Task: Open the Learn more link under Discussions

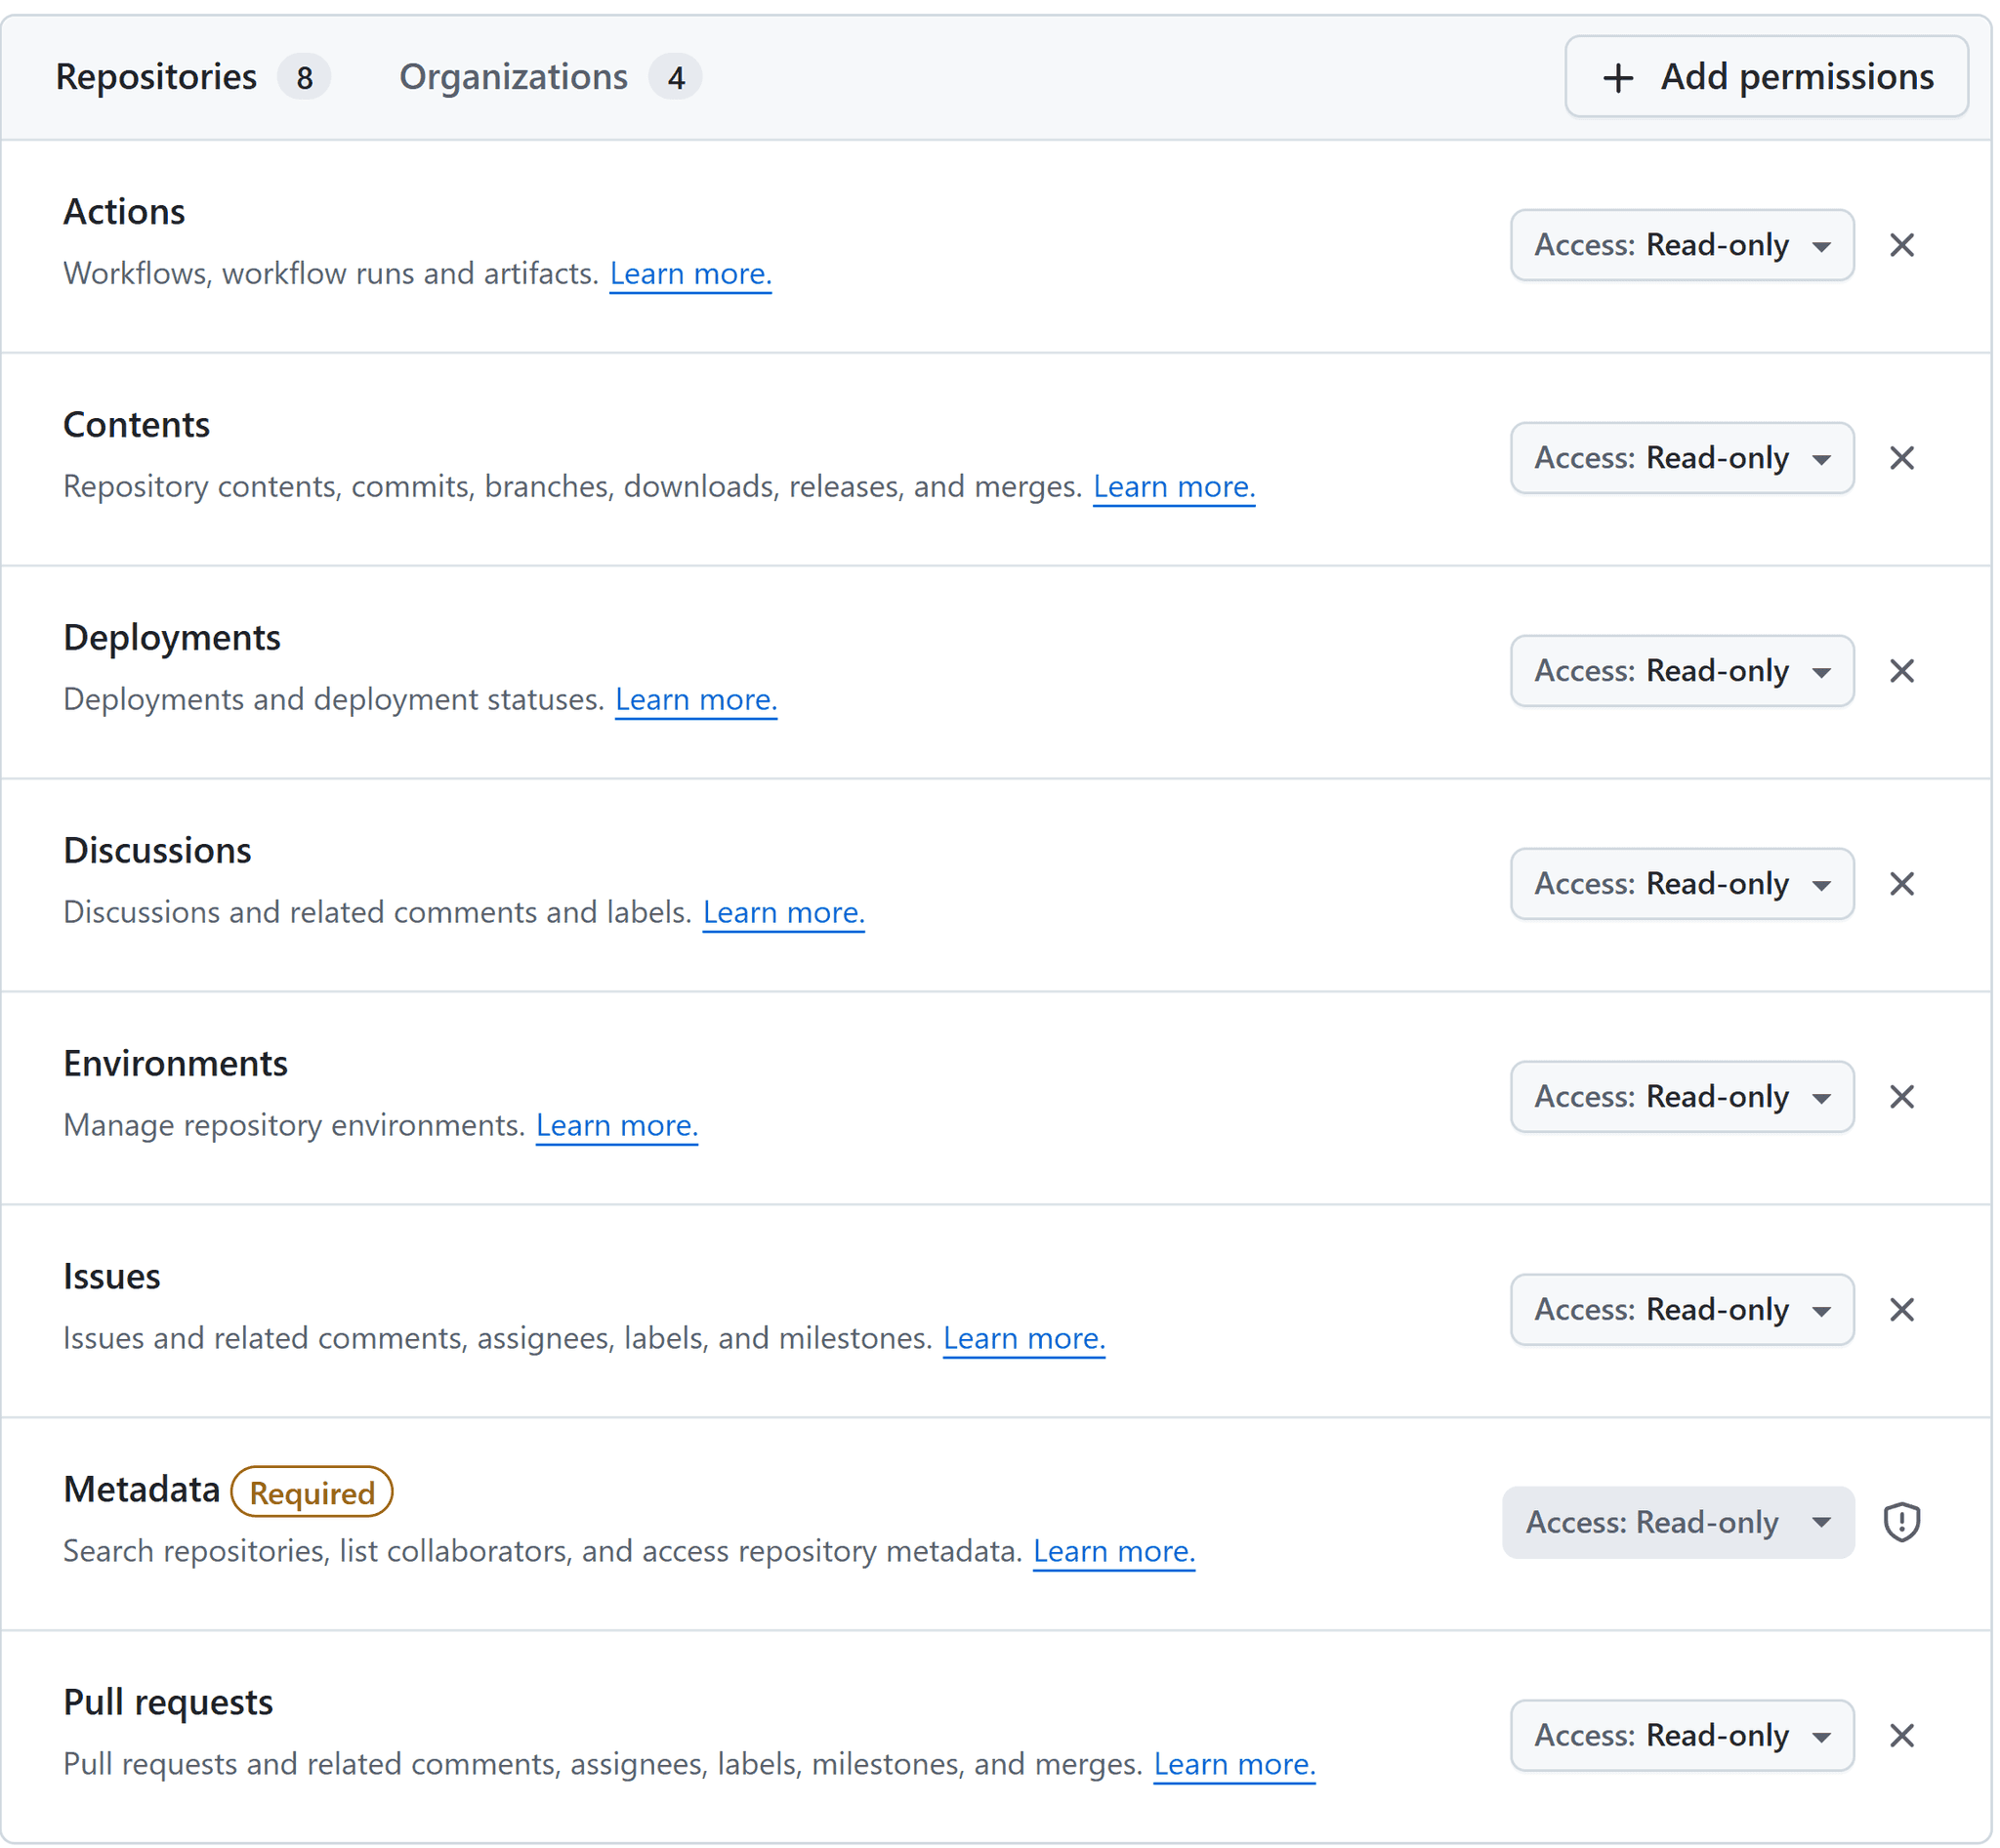Action: click(783, 912)
